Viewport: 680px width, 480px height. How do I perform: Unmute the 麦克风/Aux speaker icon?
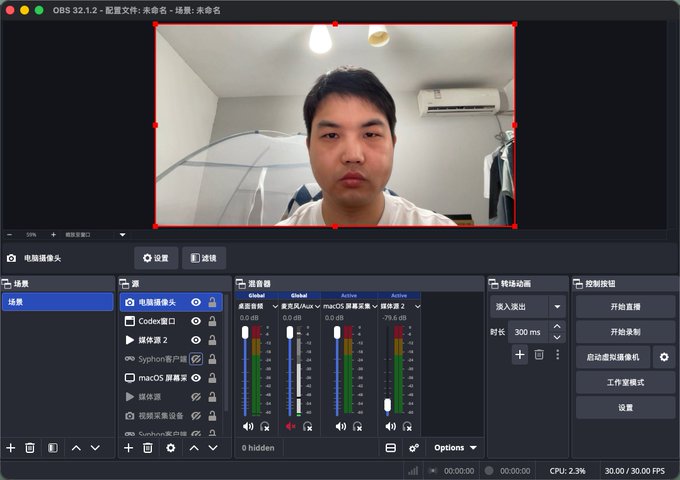(x=291, y=427)
